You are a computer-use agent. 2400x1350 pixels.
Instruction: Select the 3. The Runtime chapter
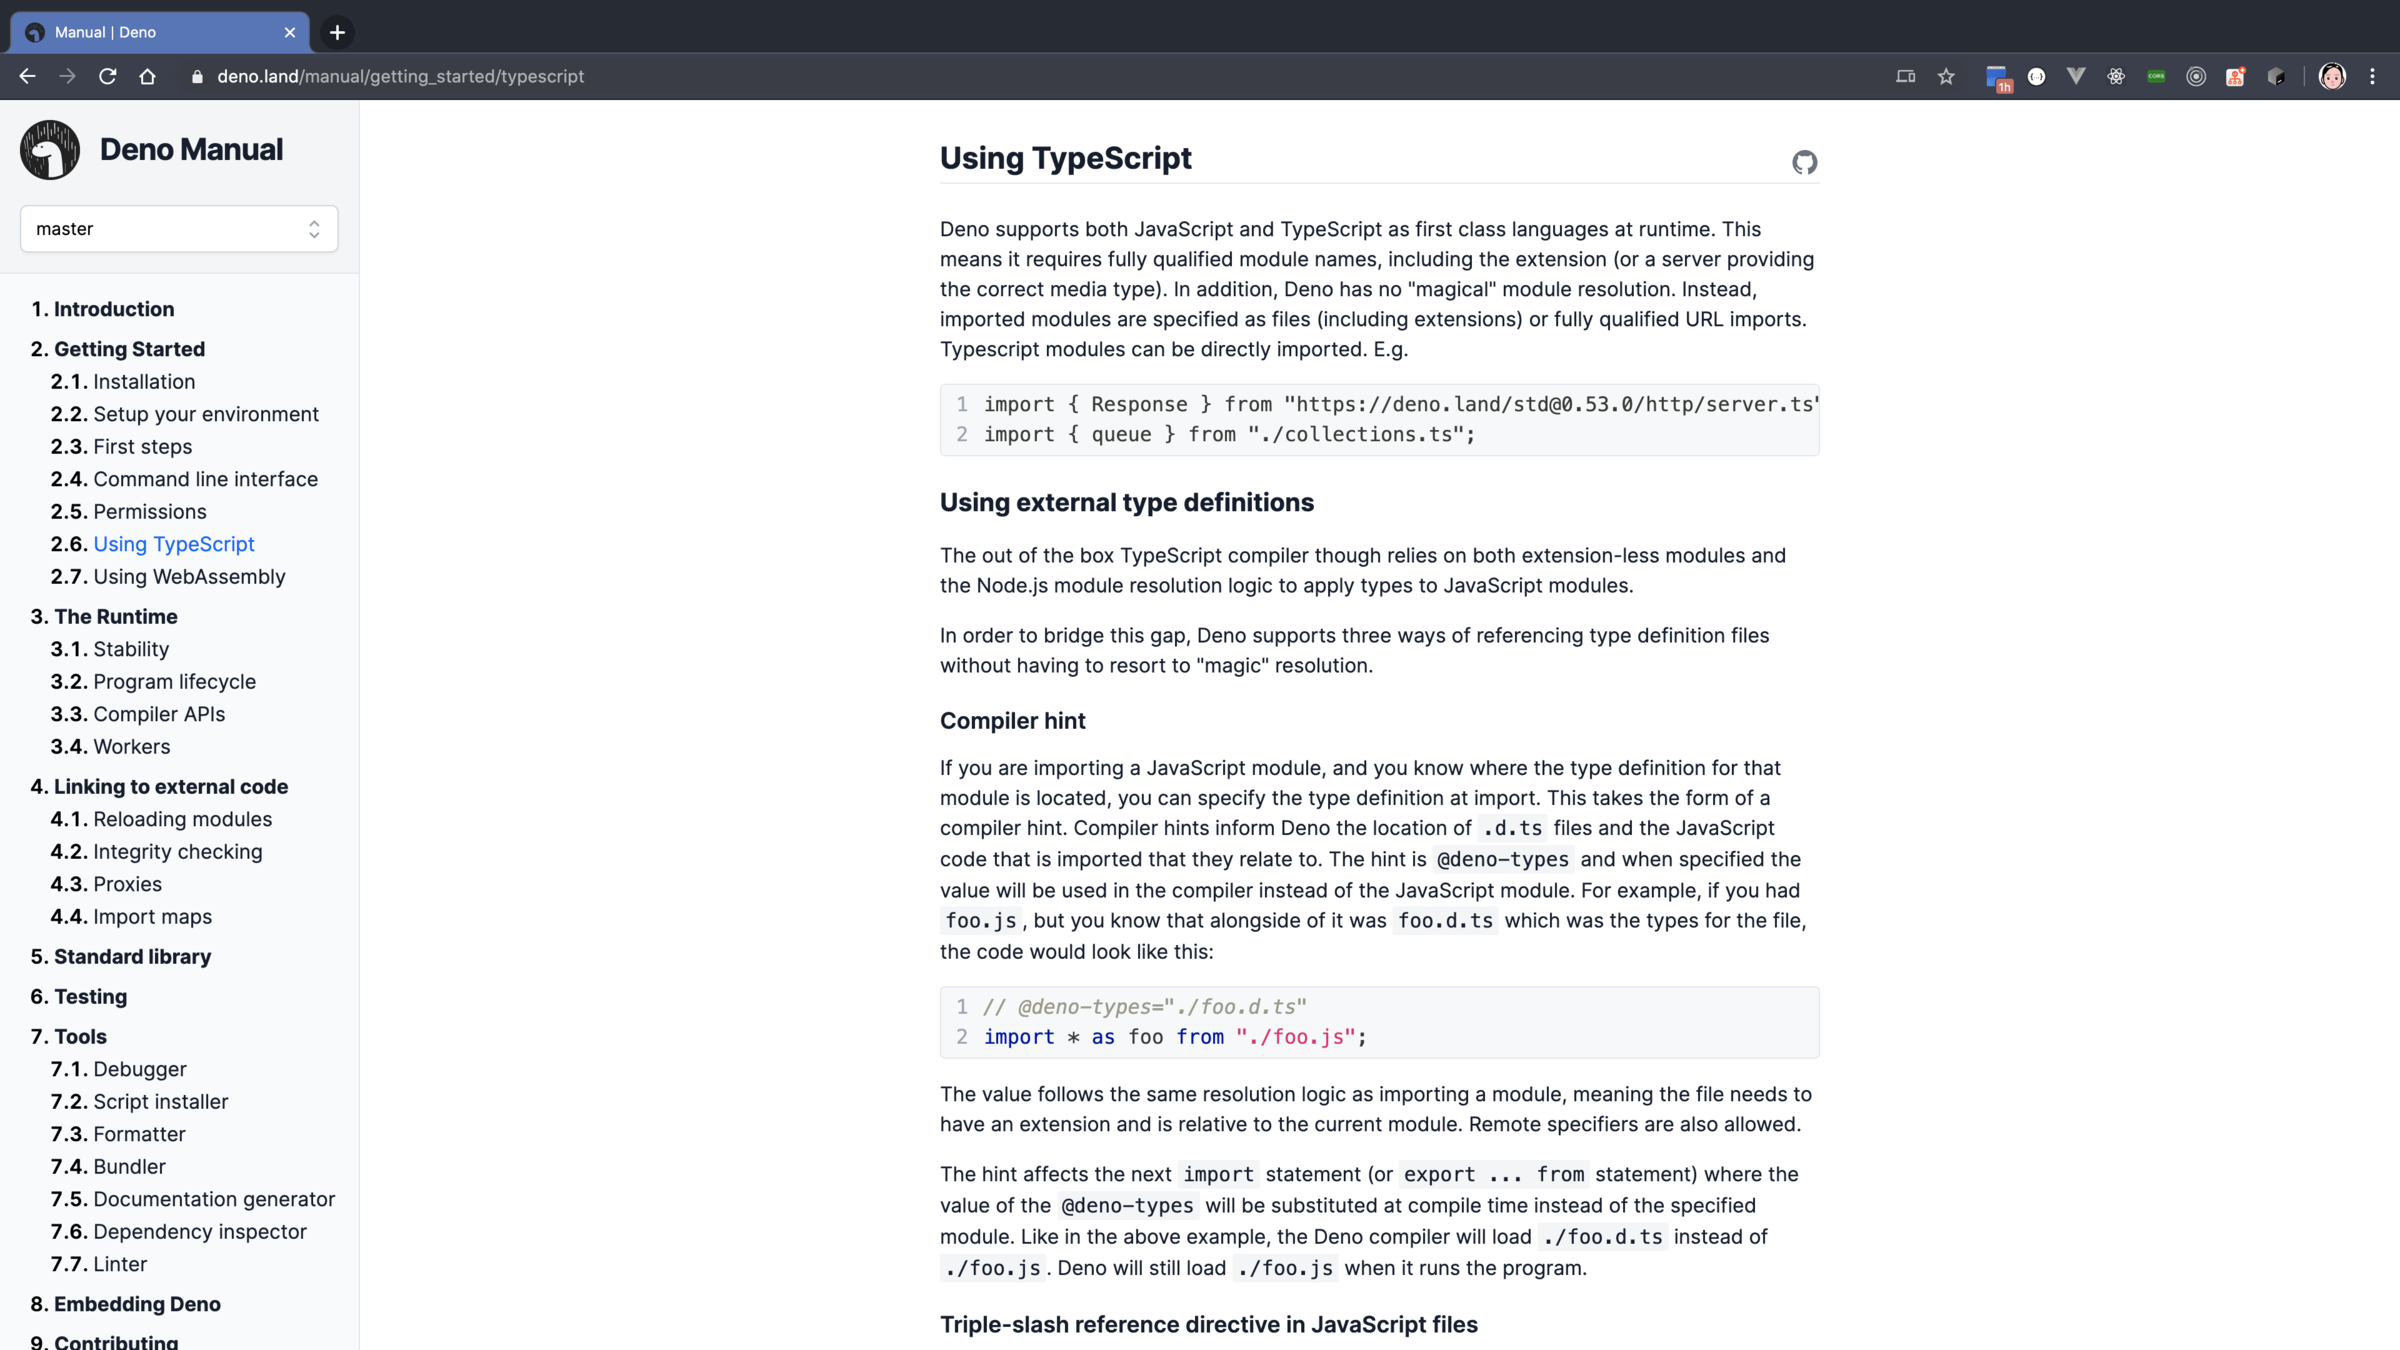point(115,617)
